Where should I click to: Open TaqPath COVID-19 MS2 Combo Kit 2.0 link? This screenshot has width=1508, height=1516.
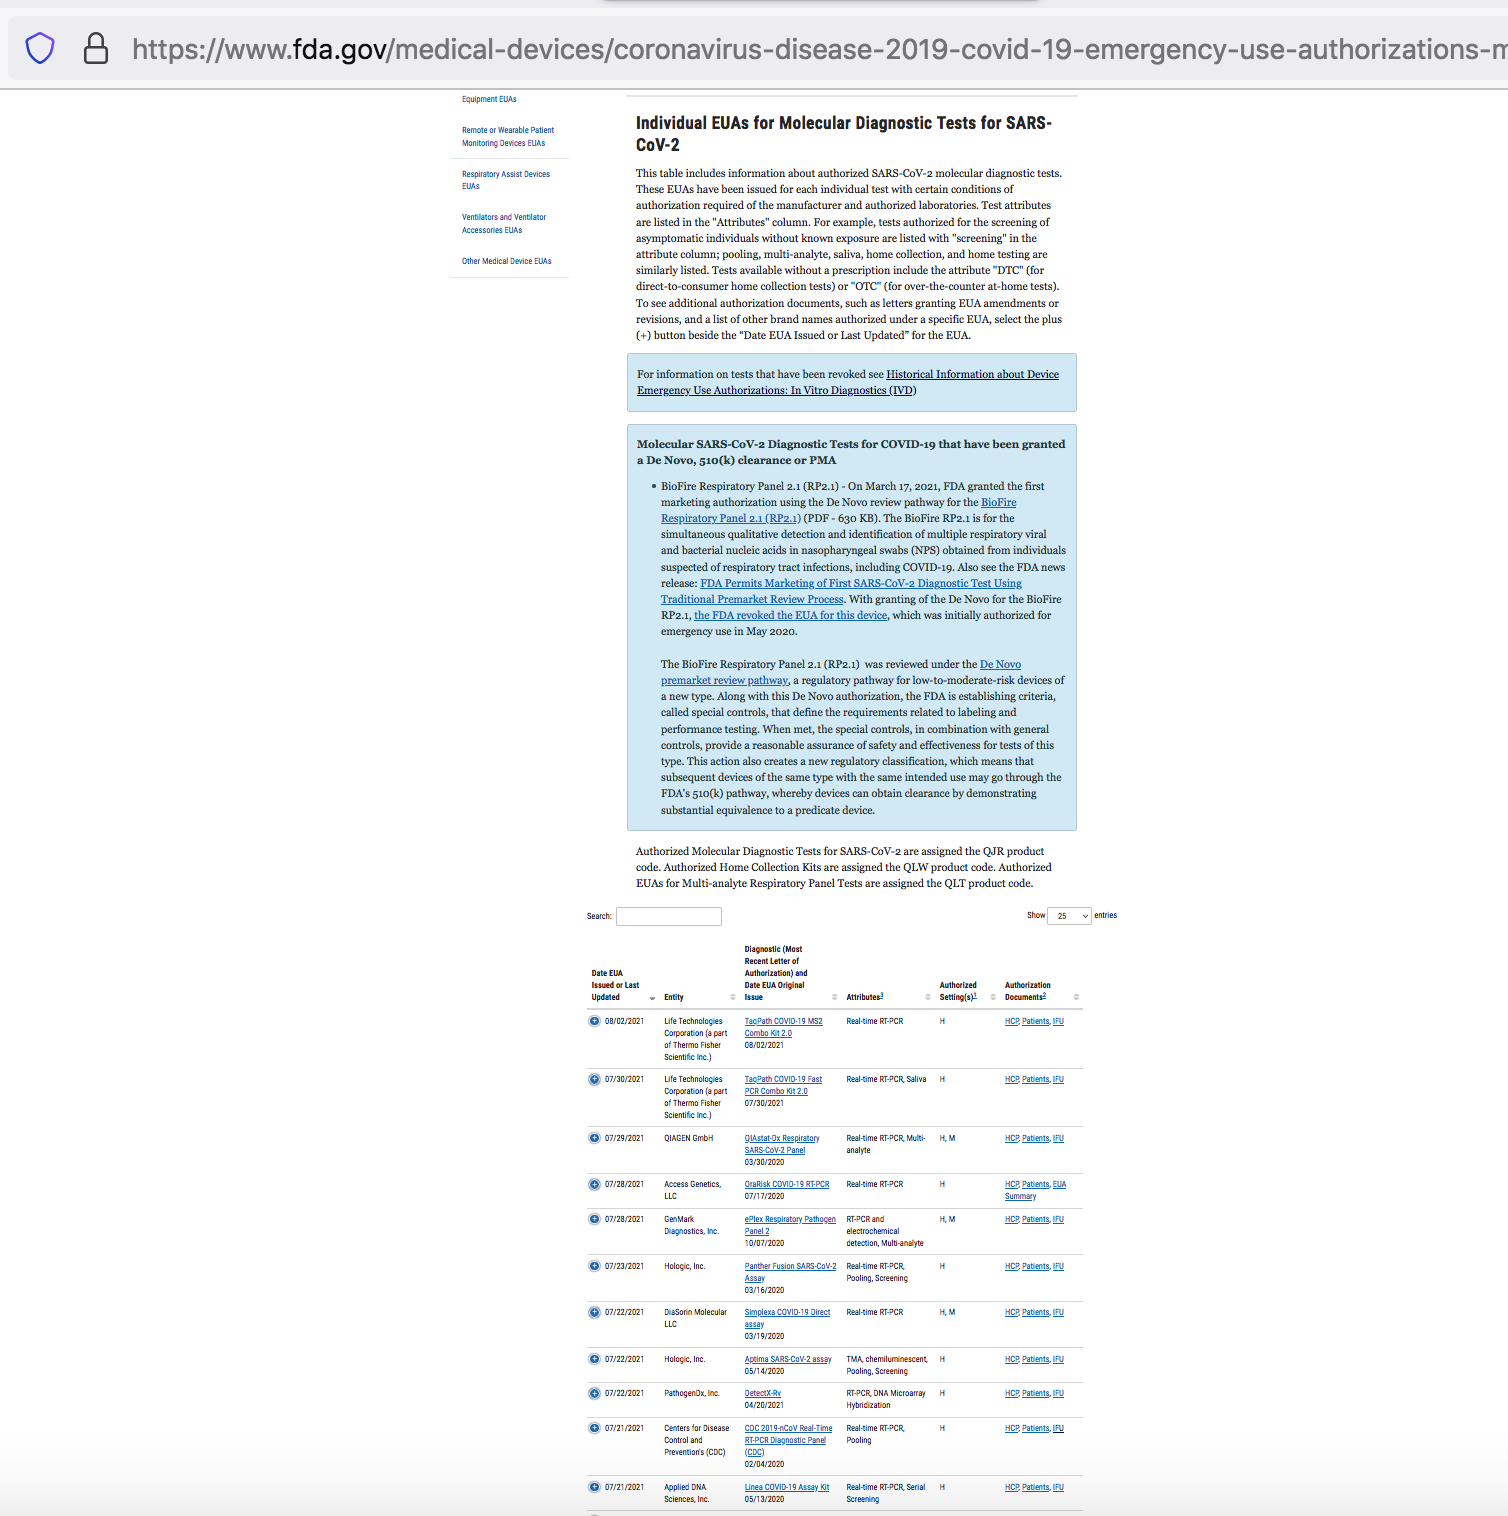click(x=783, y=1027)
